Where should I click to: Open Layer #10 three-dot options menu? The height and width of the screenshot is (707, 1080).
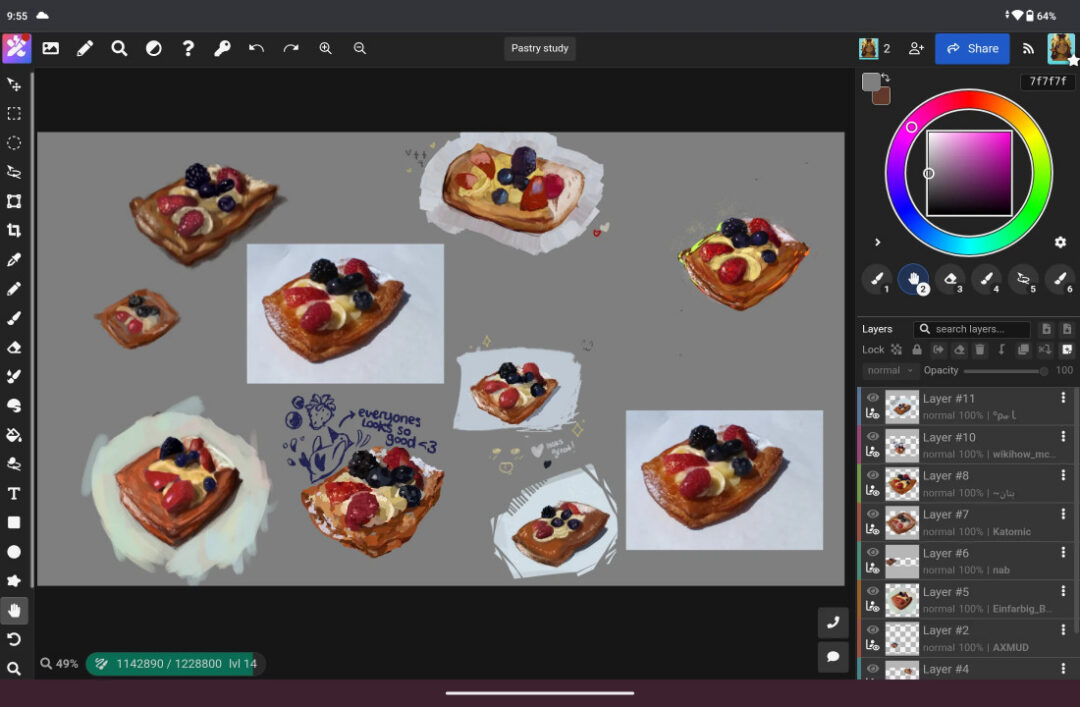pyautogui.click(x=1063, y=436)
